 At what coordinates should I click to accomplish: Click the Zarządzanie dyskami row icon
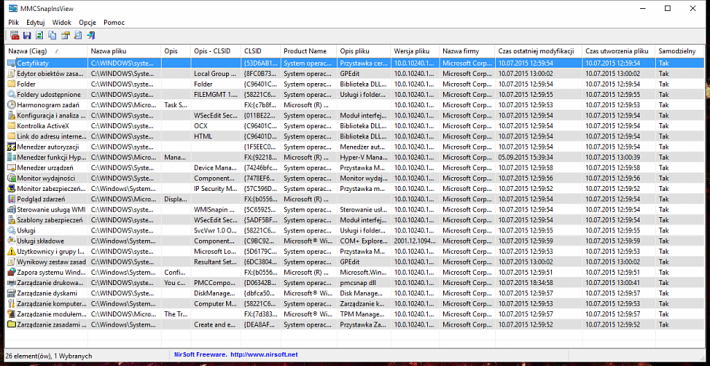click(11, 293)
